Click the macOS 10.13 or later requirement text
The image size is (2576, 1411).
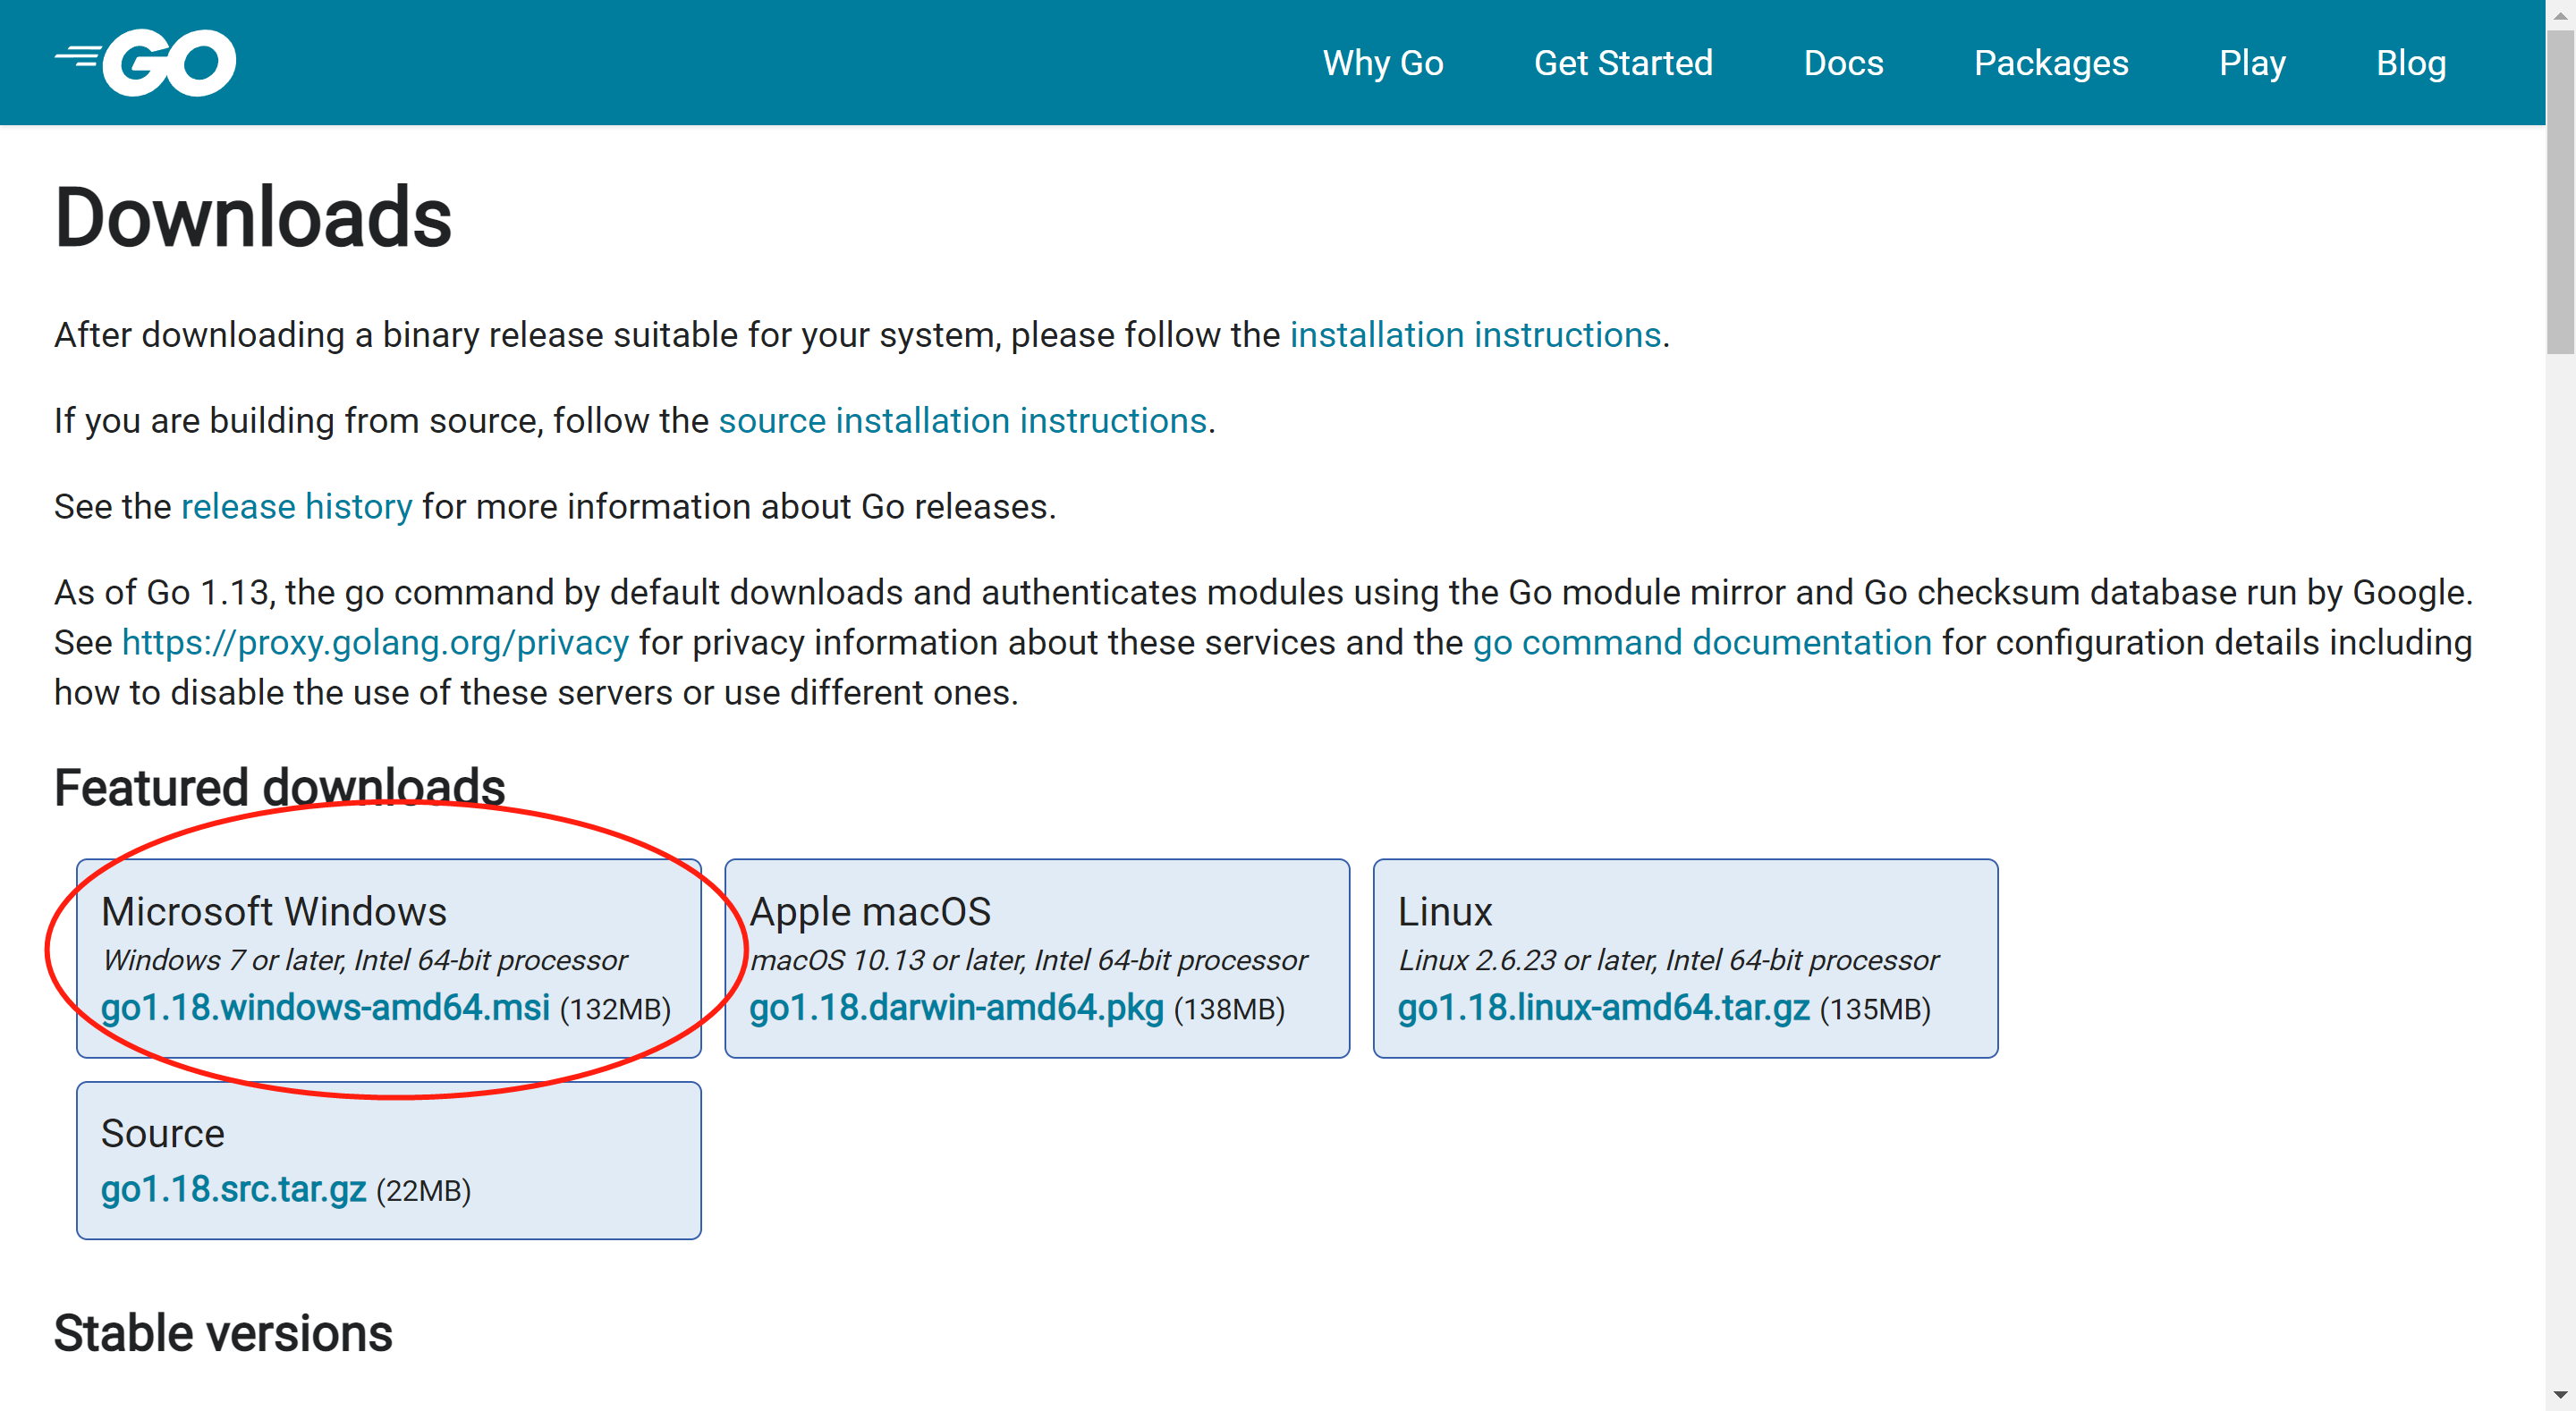click(1028, 960)
